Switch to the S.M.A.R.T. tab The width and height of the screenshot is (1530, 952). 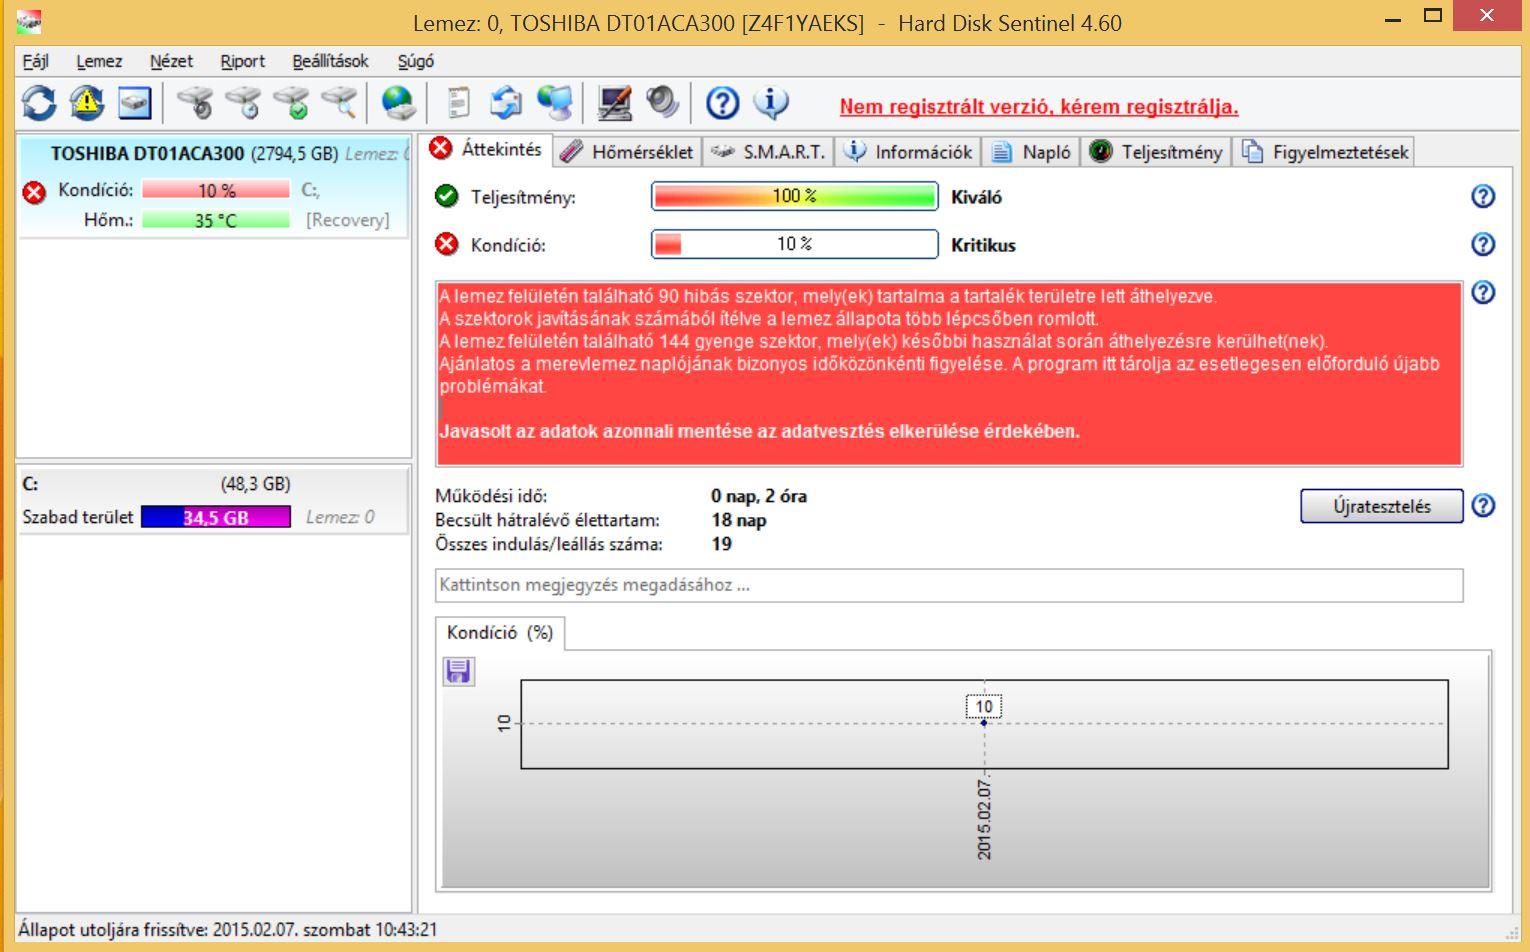coord(768,152)
